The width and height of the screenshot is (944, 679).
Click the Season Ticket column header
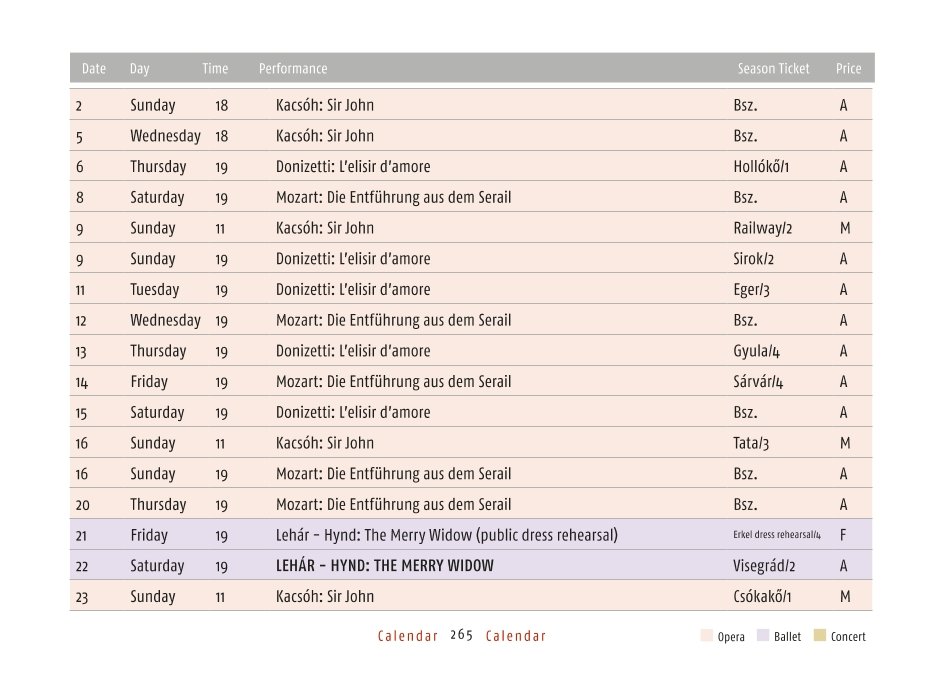tap(773, 69)
